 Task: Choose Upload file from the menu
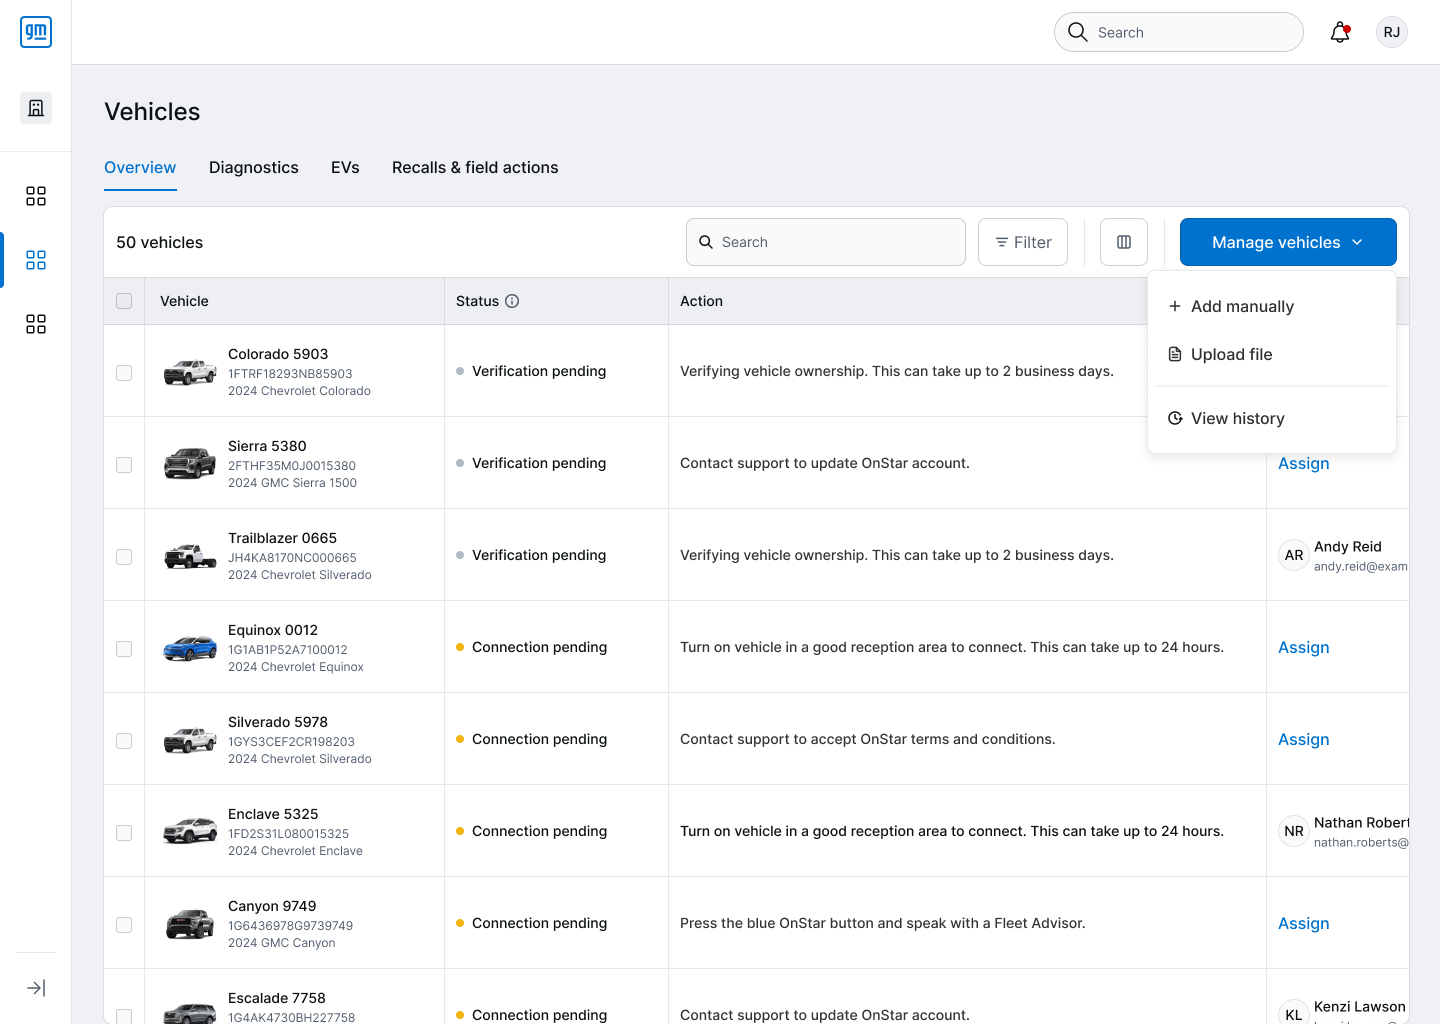click(x=1272, y=354)
